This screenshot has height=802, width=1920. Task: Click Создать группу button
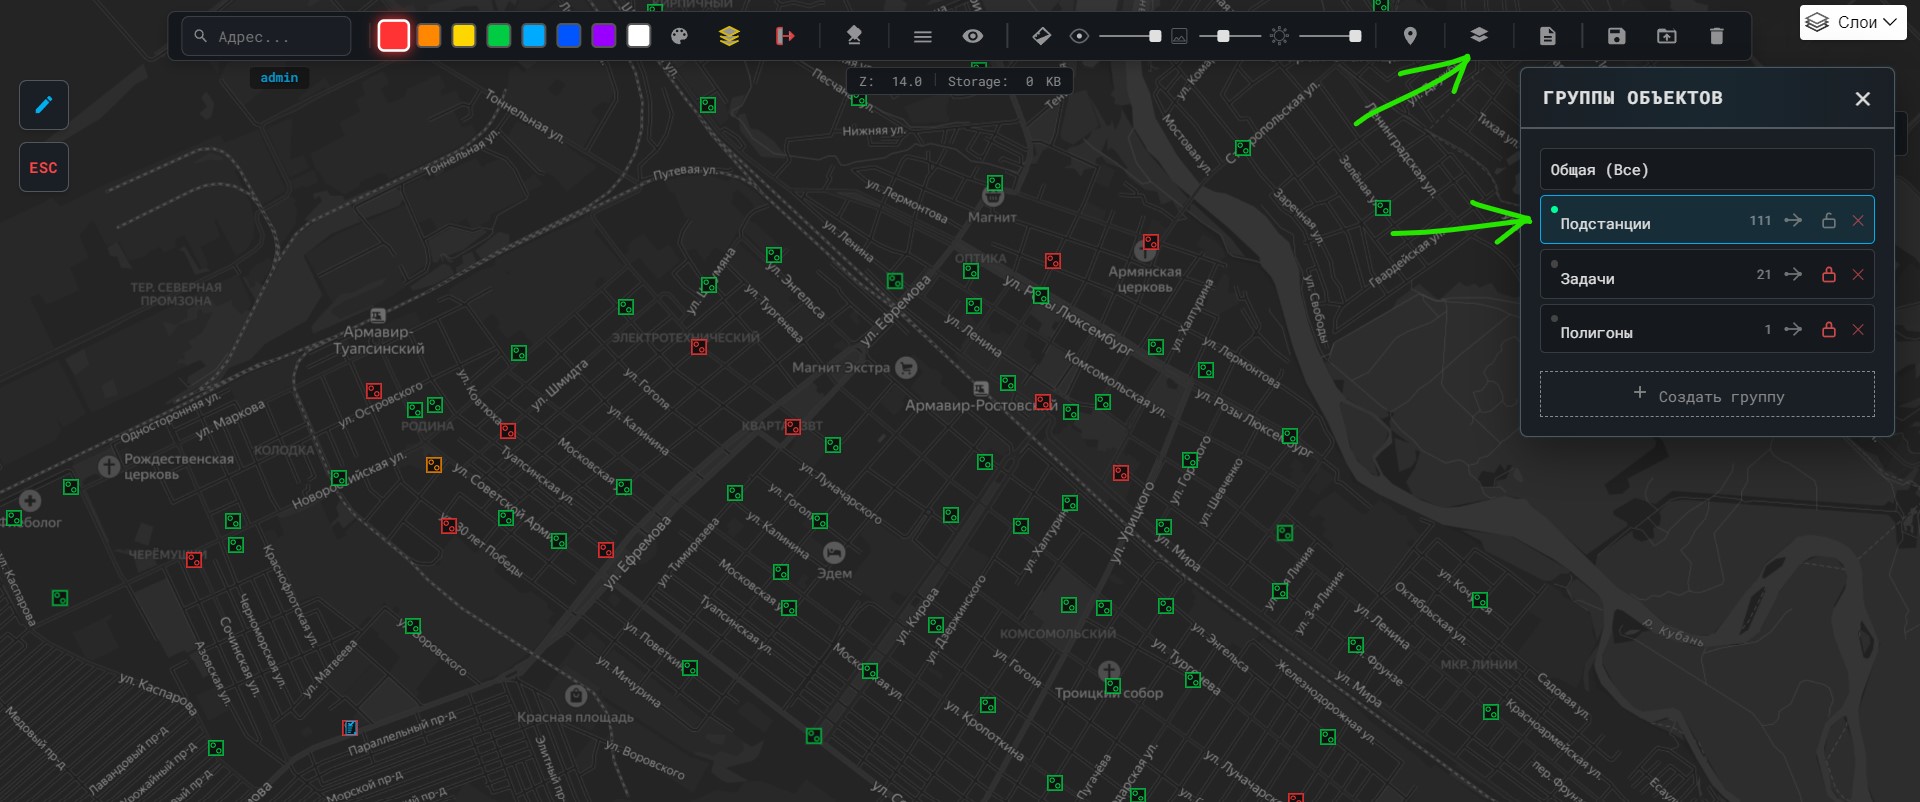click(1707, 395)
